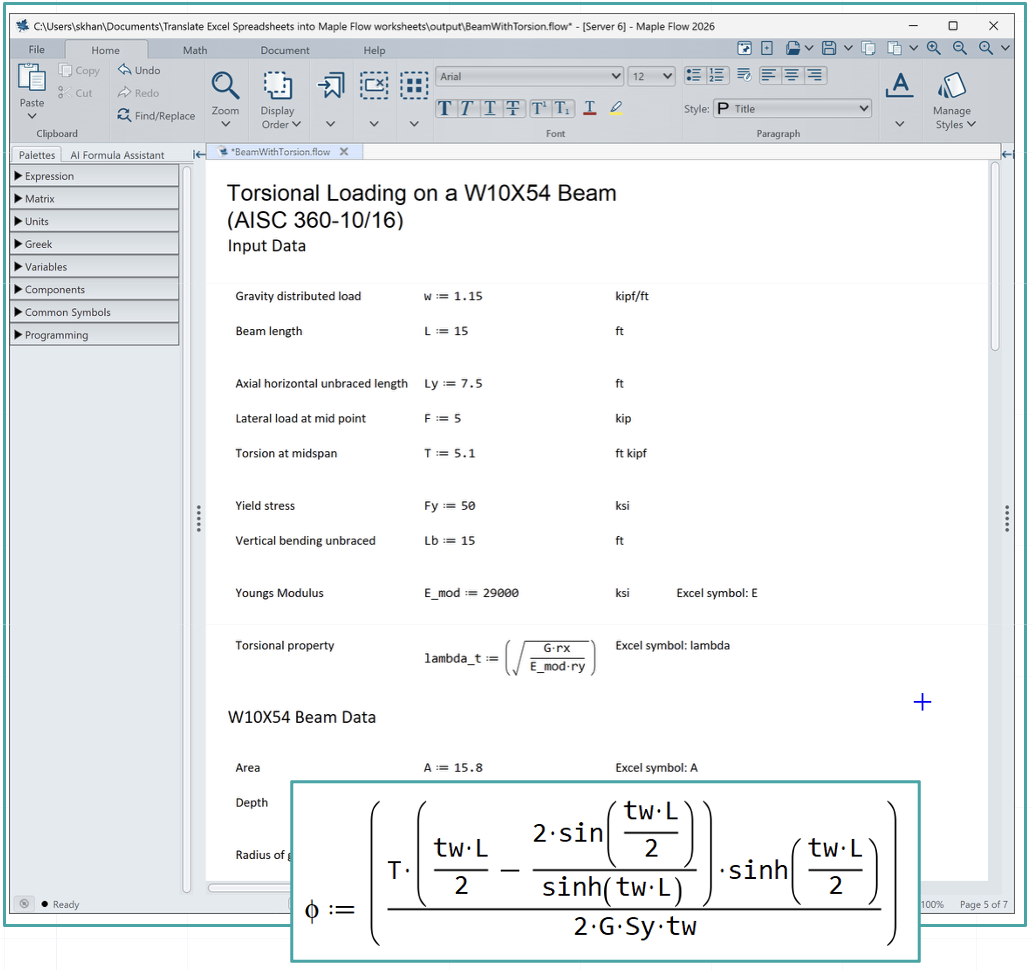This screenshot has height=970, width=1032.
Task: Switch to the Document ribbon tab
Action: click(x=284, y=50)
